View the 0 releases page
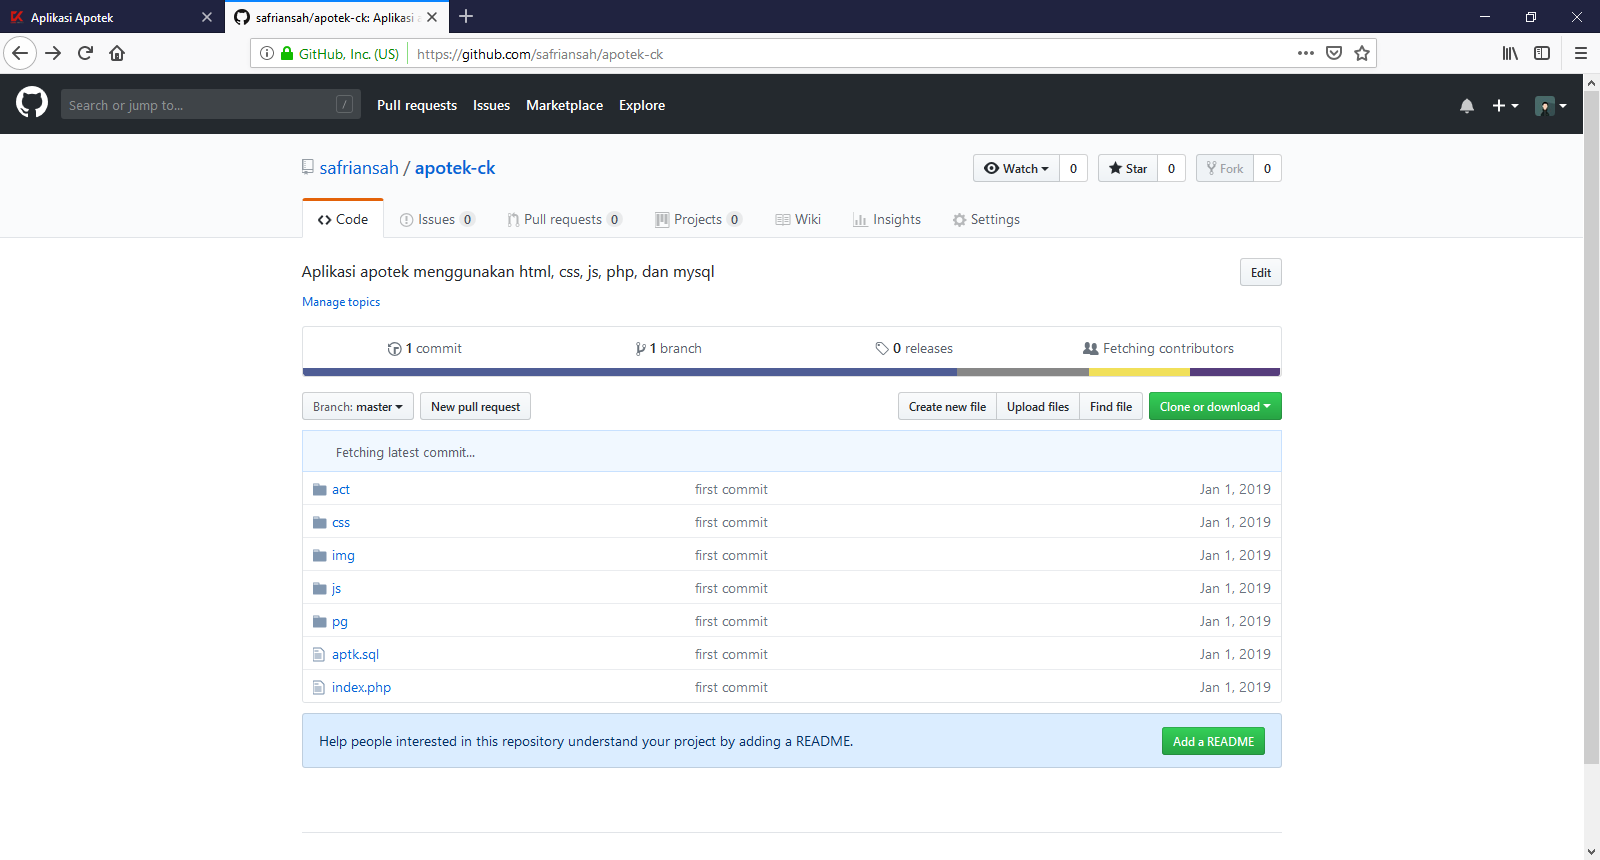This screenshot has width=1600, height=860. pos(914,348)
